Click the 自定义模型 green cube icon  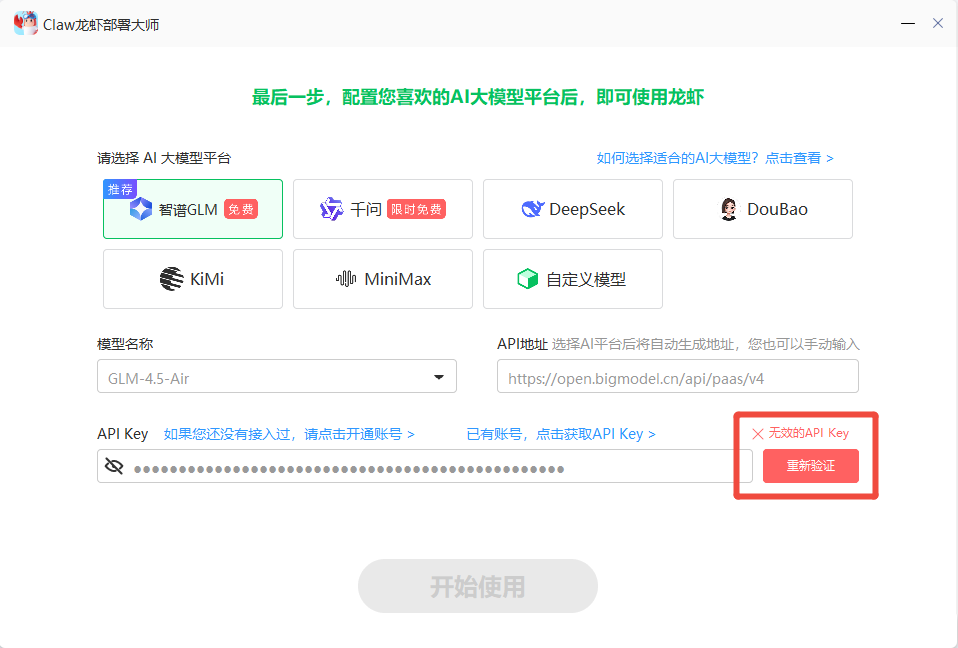[x=525, y=278]
